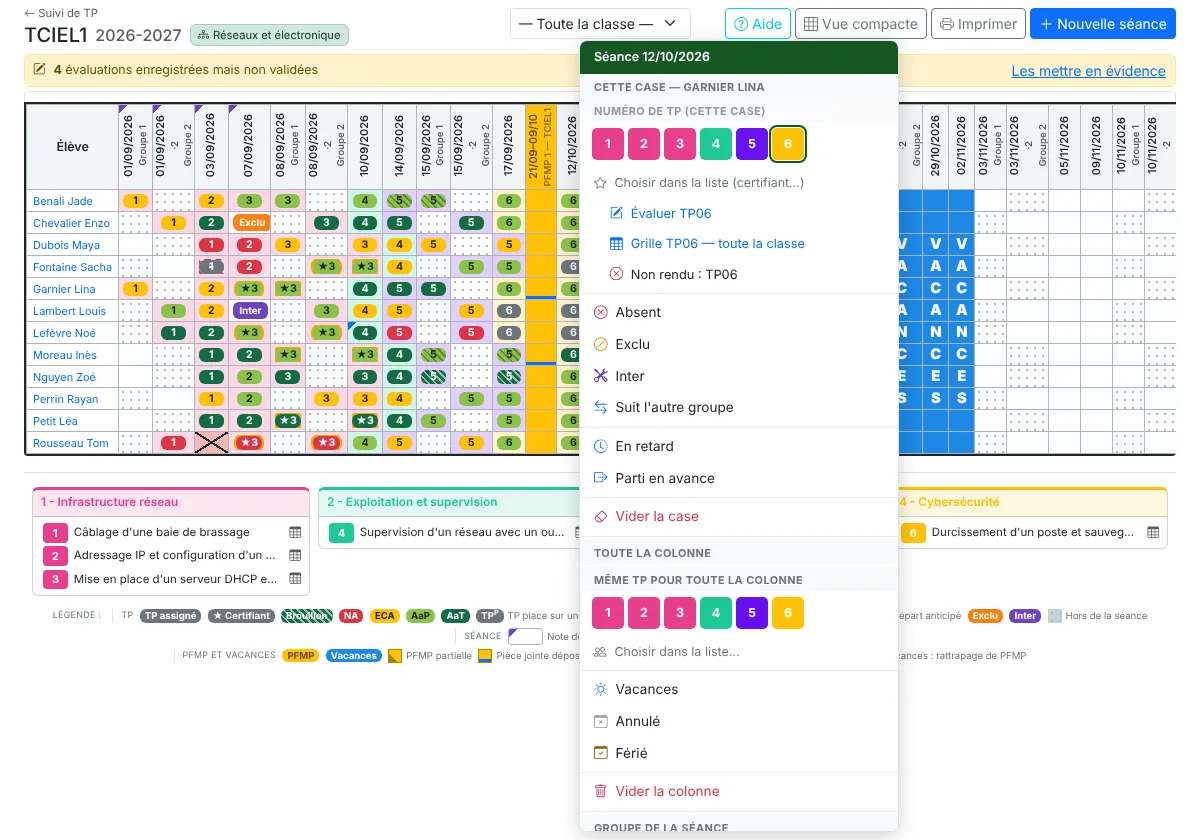Image resolution: width=1200 pixels, height=840 pixels.
Task: Choose Inter in the context menu
Action: [739, 376]
